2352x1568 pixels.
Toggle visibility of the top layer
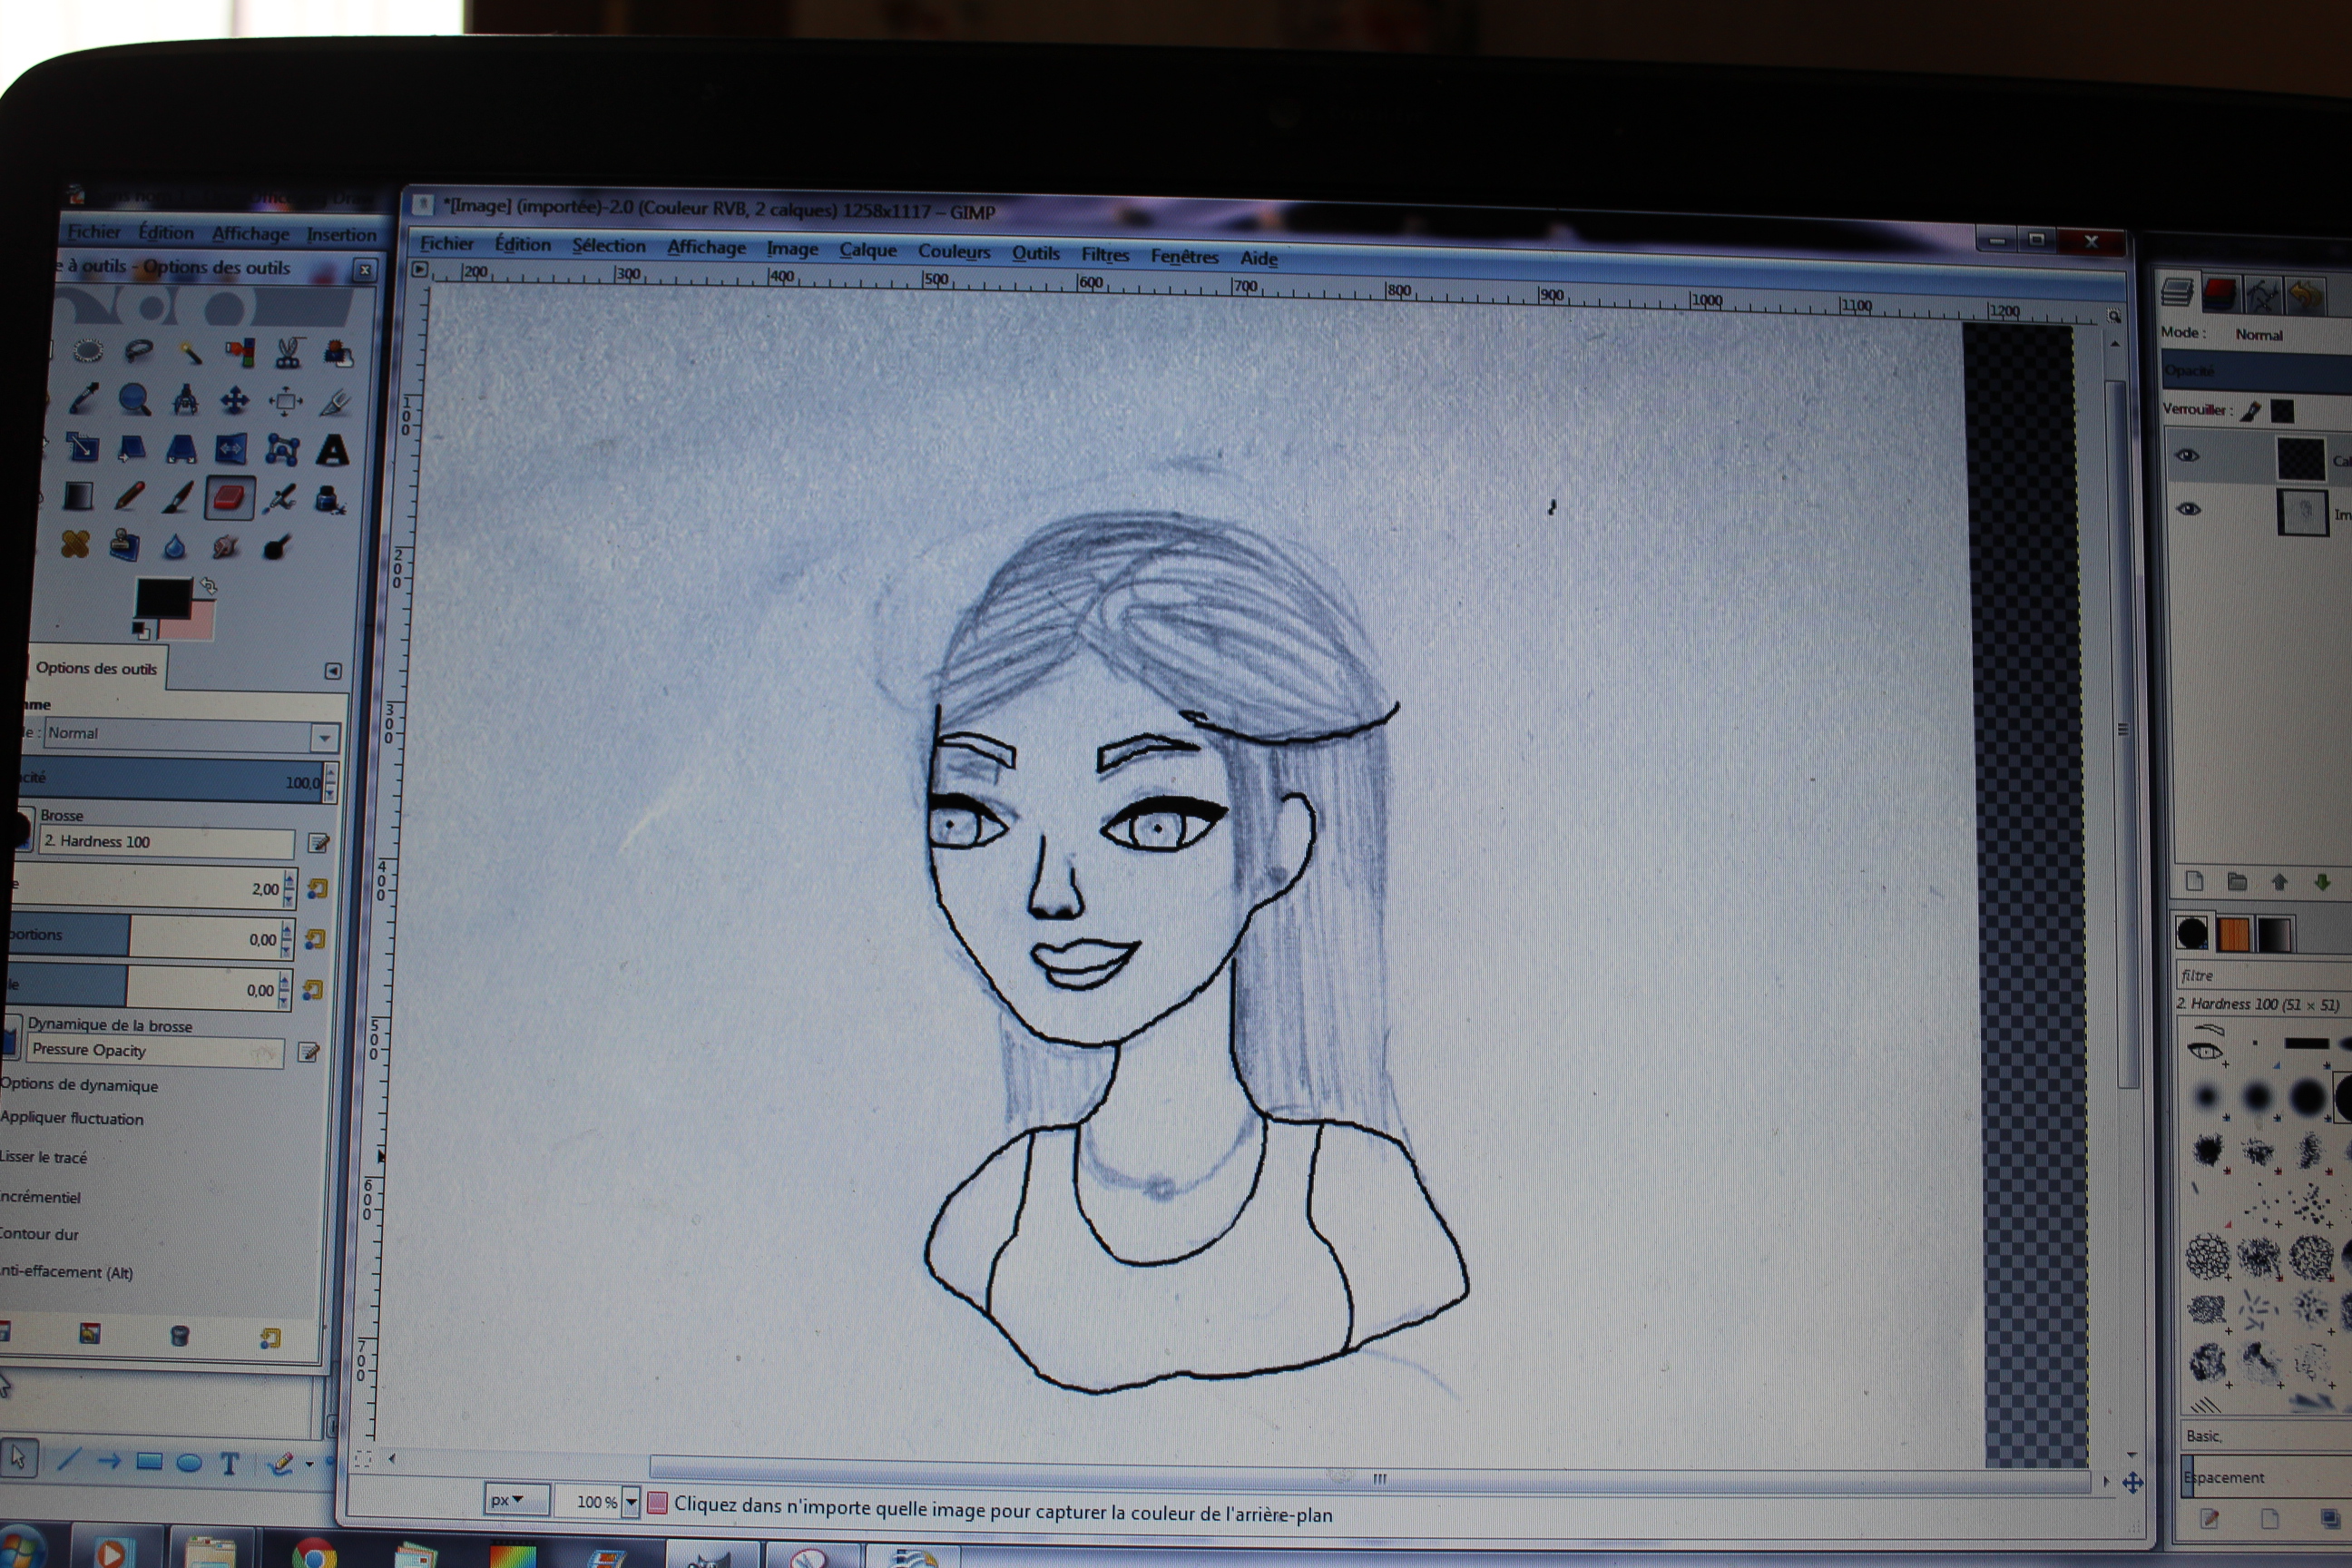tap(2187, 456)
